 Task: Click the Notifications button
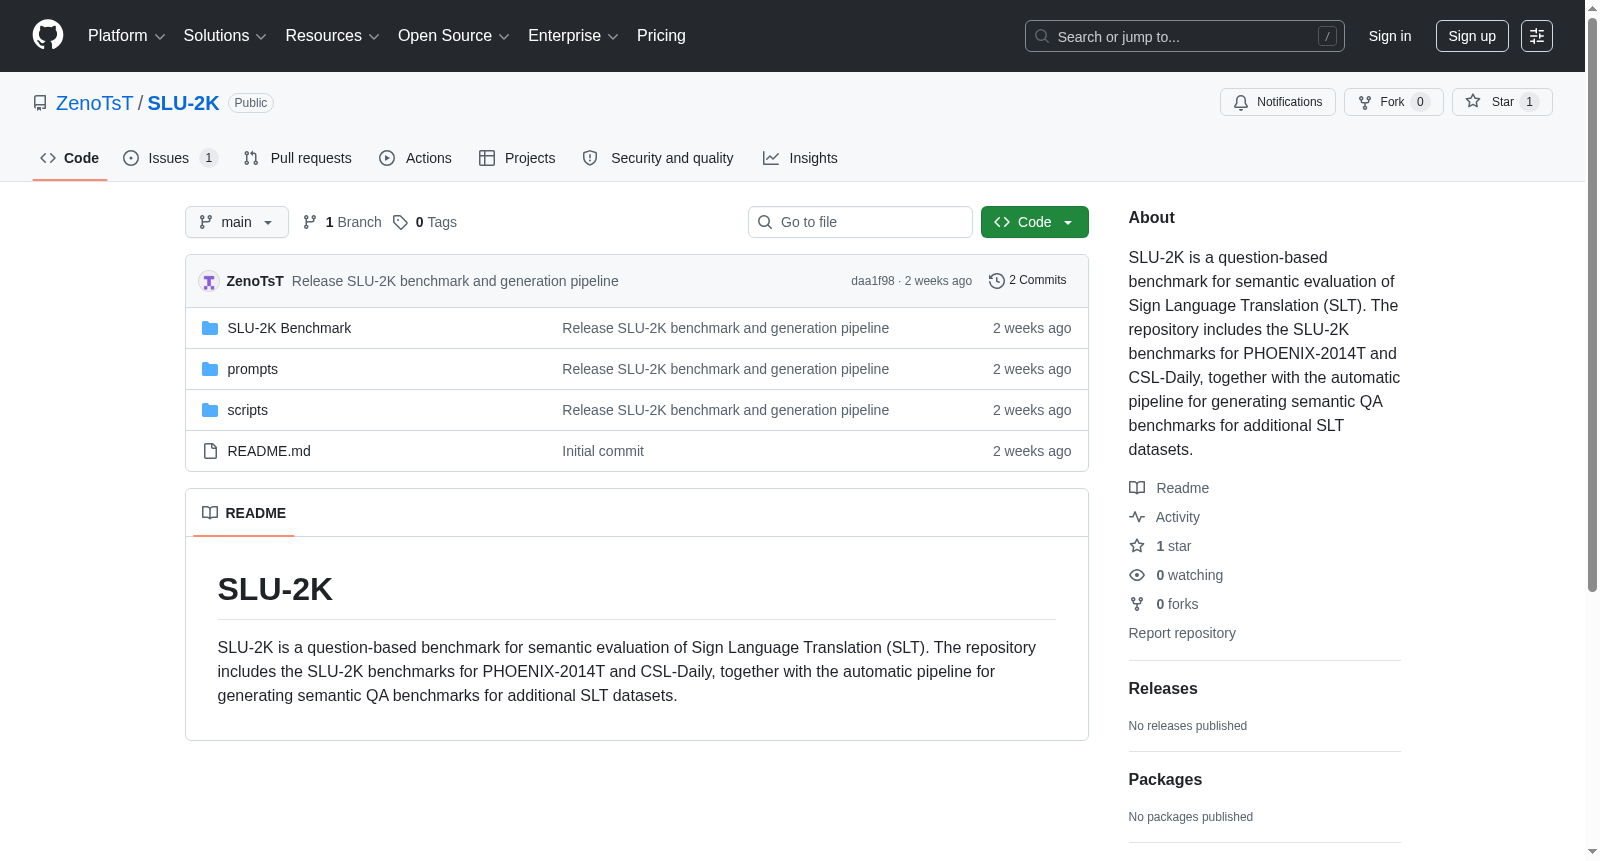tap(1278, 102)
